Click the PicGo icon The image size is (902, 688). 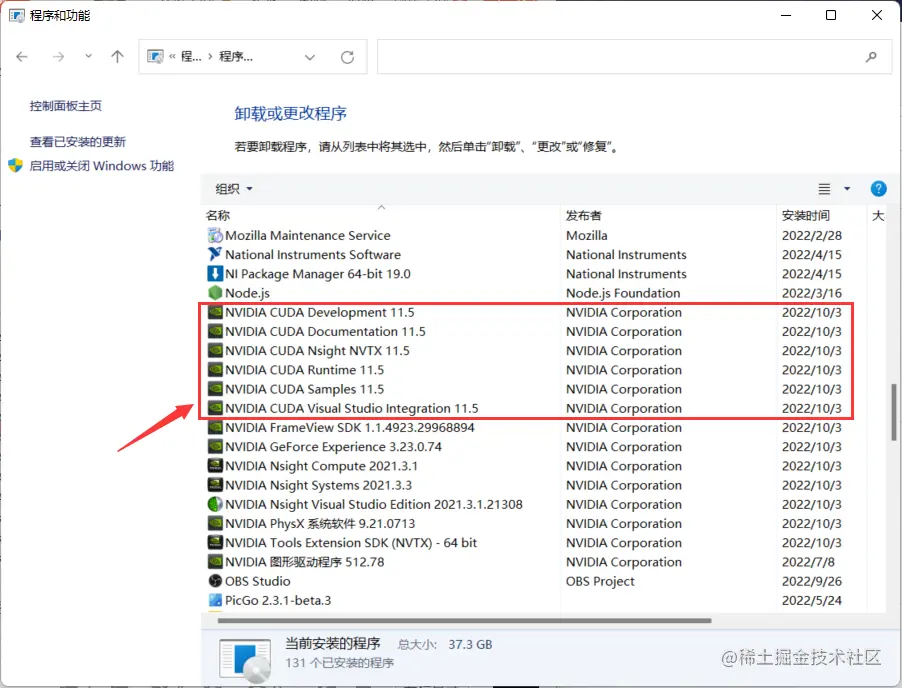pos(215,601)
